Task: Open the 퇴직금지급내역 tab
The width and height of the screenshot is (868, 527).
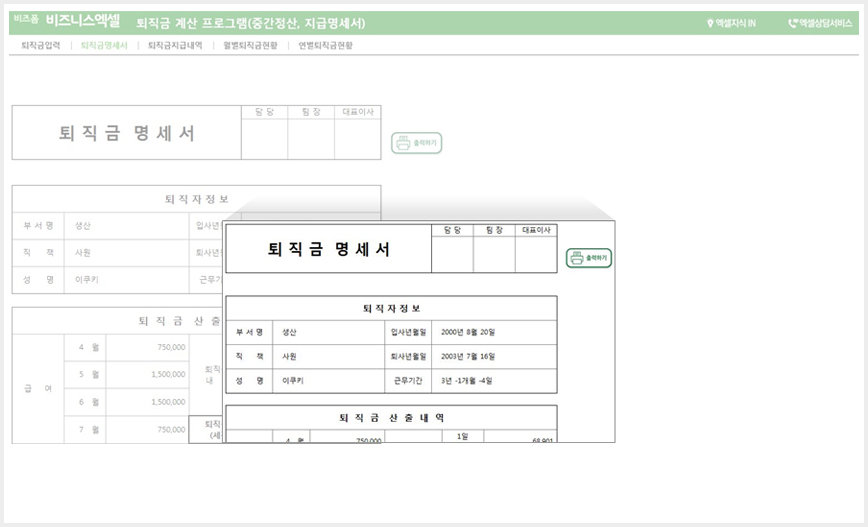Action: [175, 45]
